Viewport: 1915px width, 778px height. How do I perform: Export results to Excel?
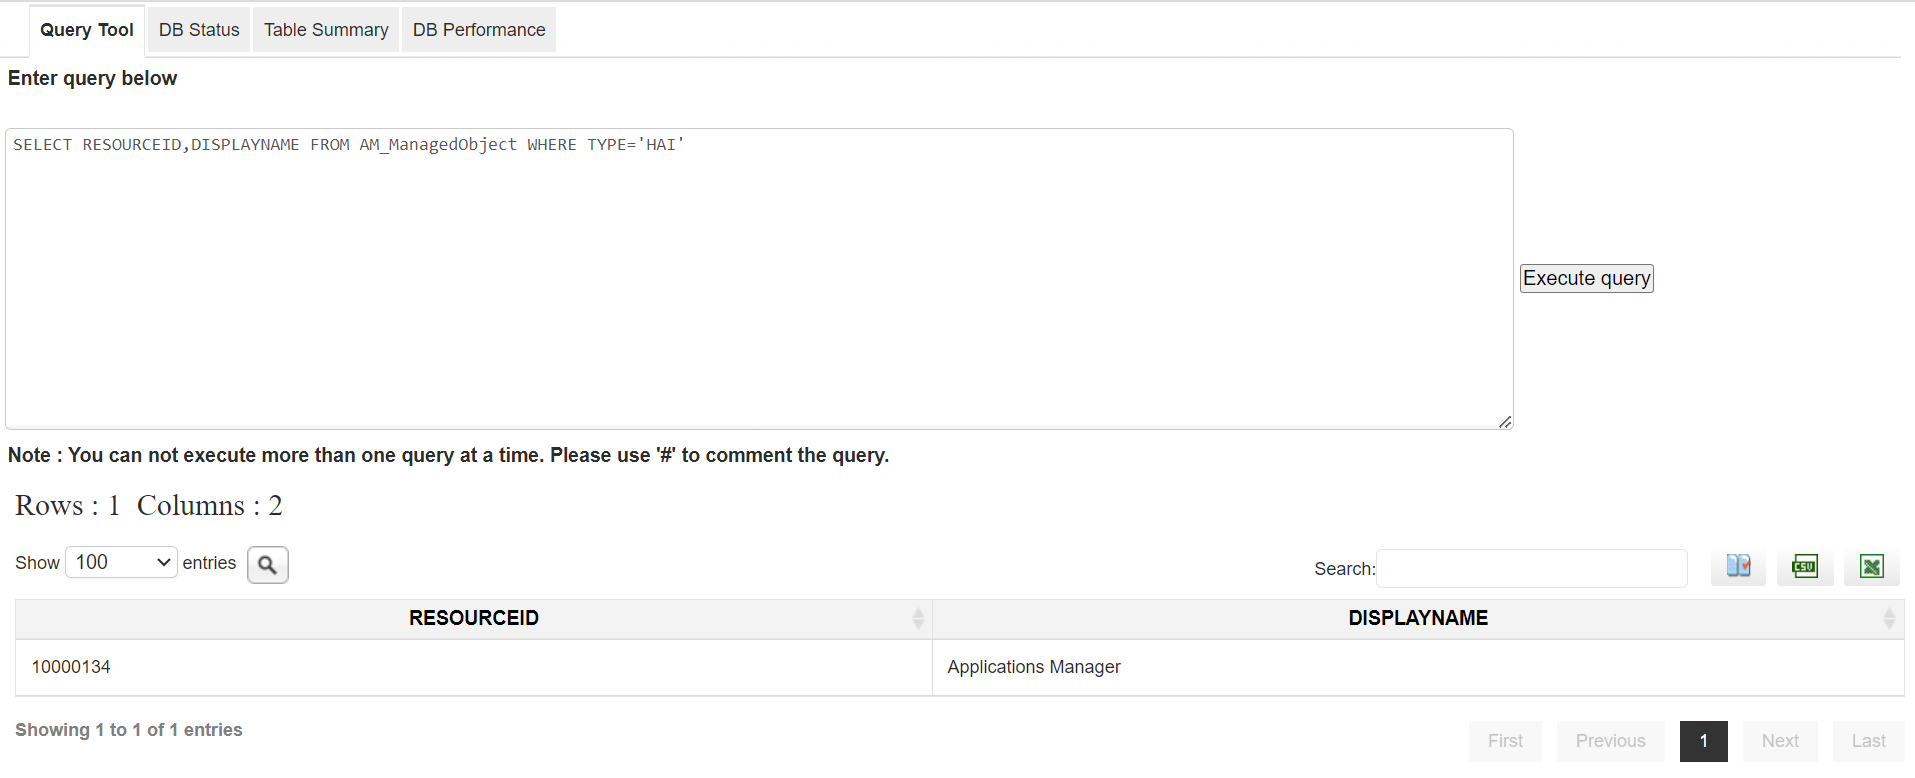[x=1871, y=566]
